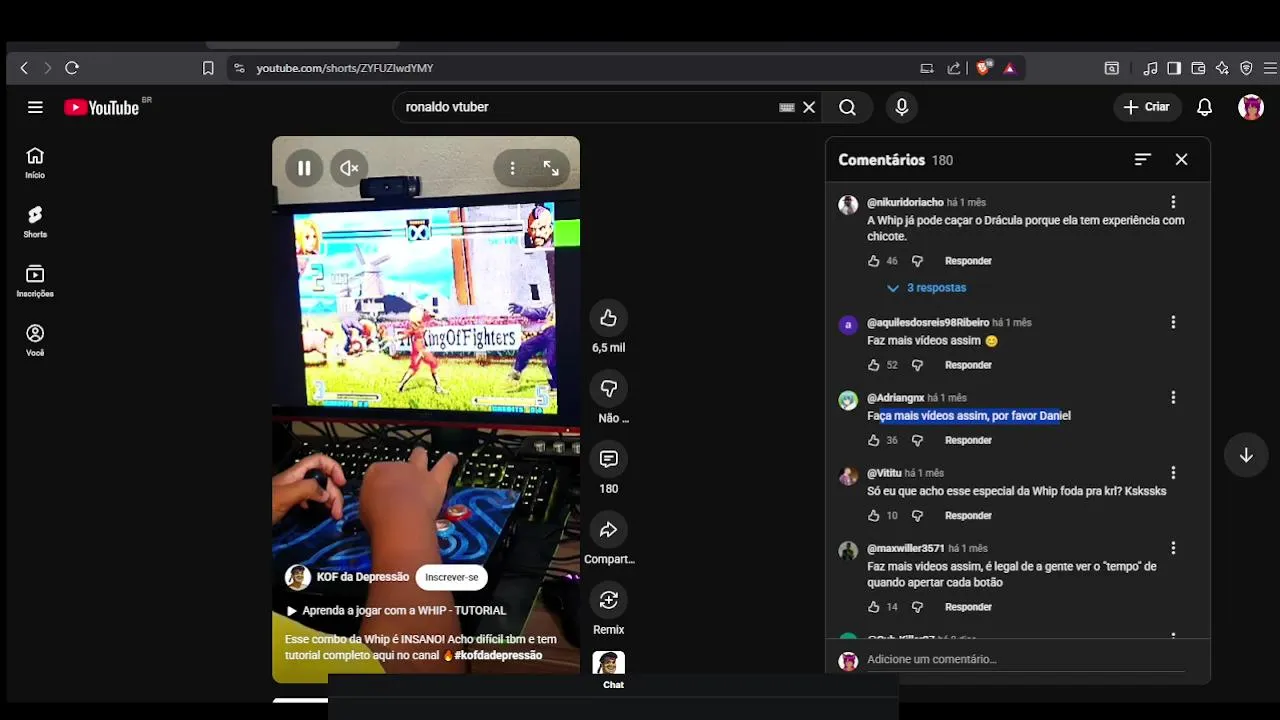Go to the YouTube home logo
This screenshot has height=720, width=1280.
[101, 107]
